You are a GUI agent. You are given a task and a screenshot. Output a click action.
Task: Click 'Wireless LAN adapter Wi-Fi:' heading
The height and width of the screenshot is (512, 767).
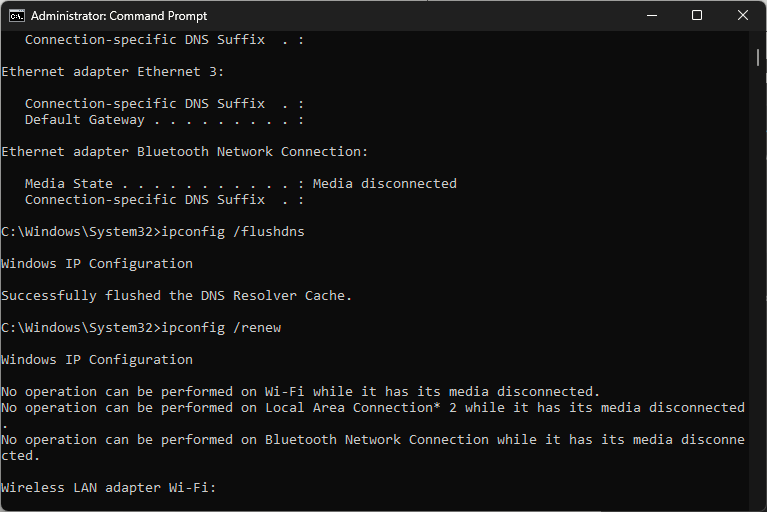pyautogui.click(x=108, y=488)
